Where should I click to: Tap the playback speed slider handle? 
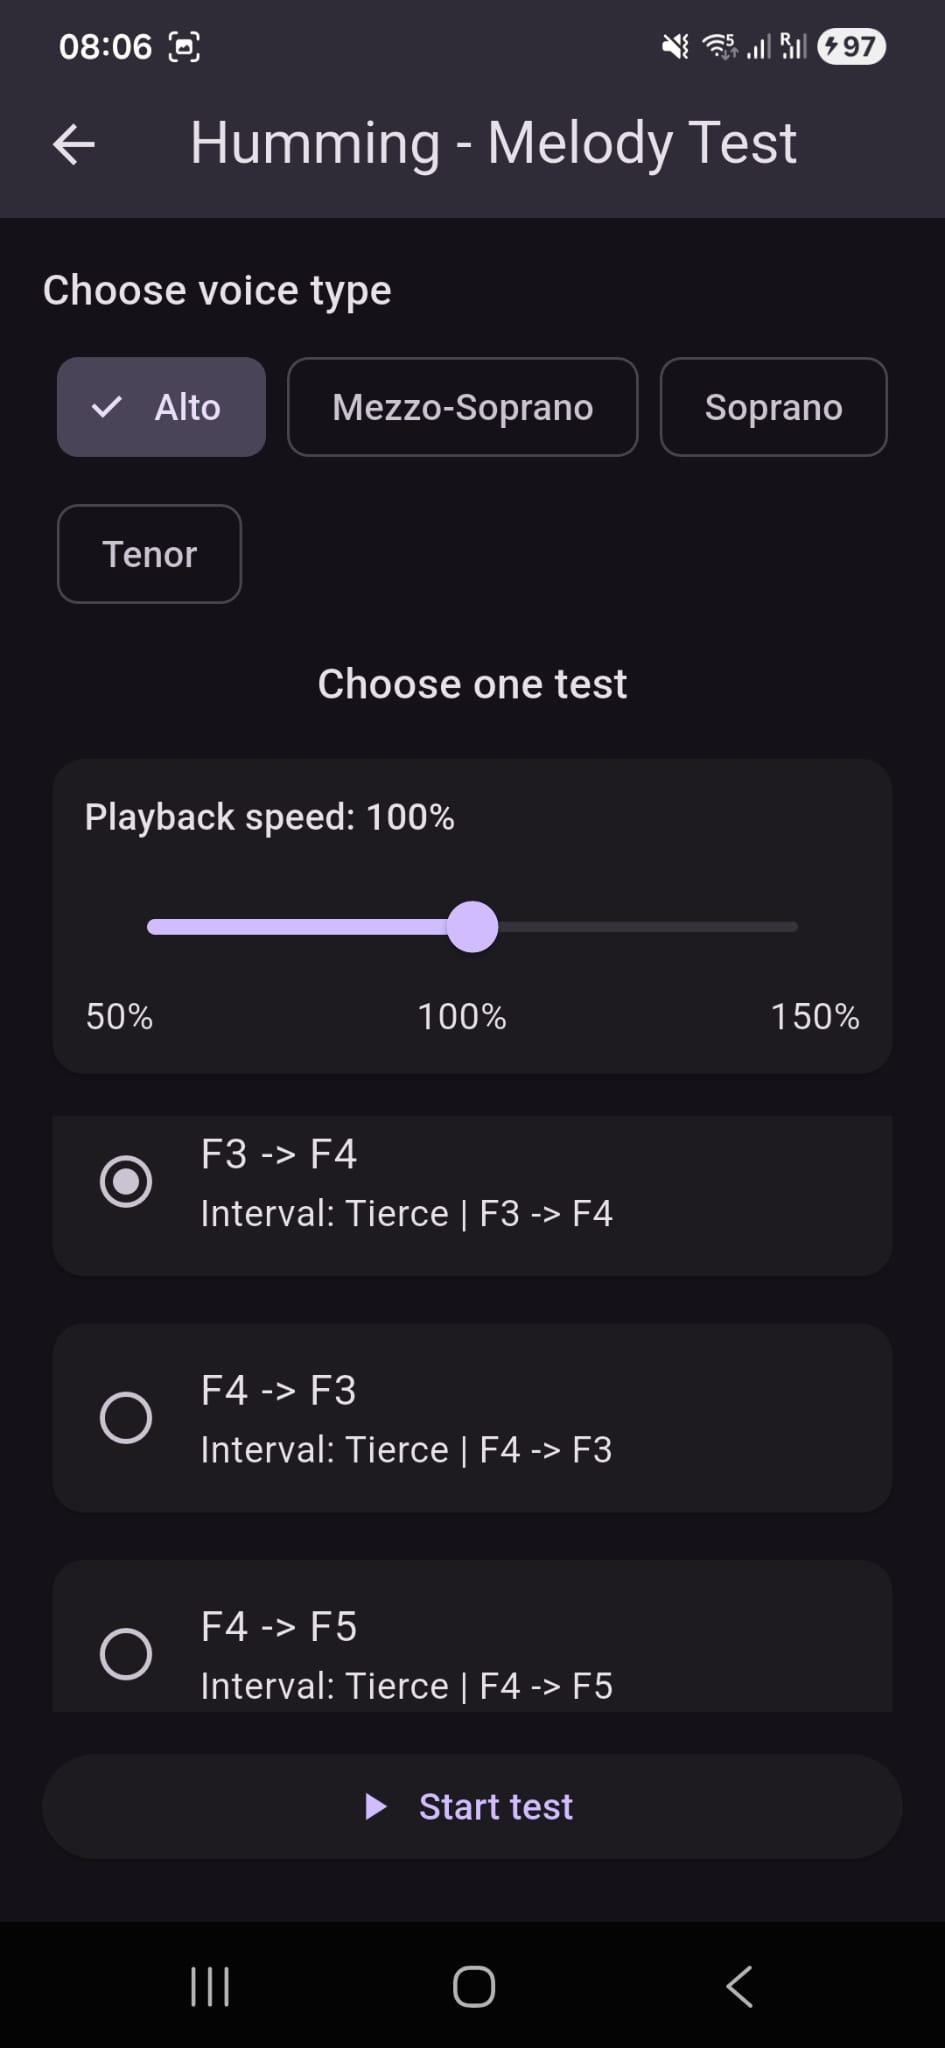coord(472,927)
